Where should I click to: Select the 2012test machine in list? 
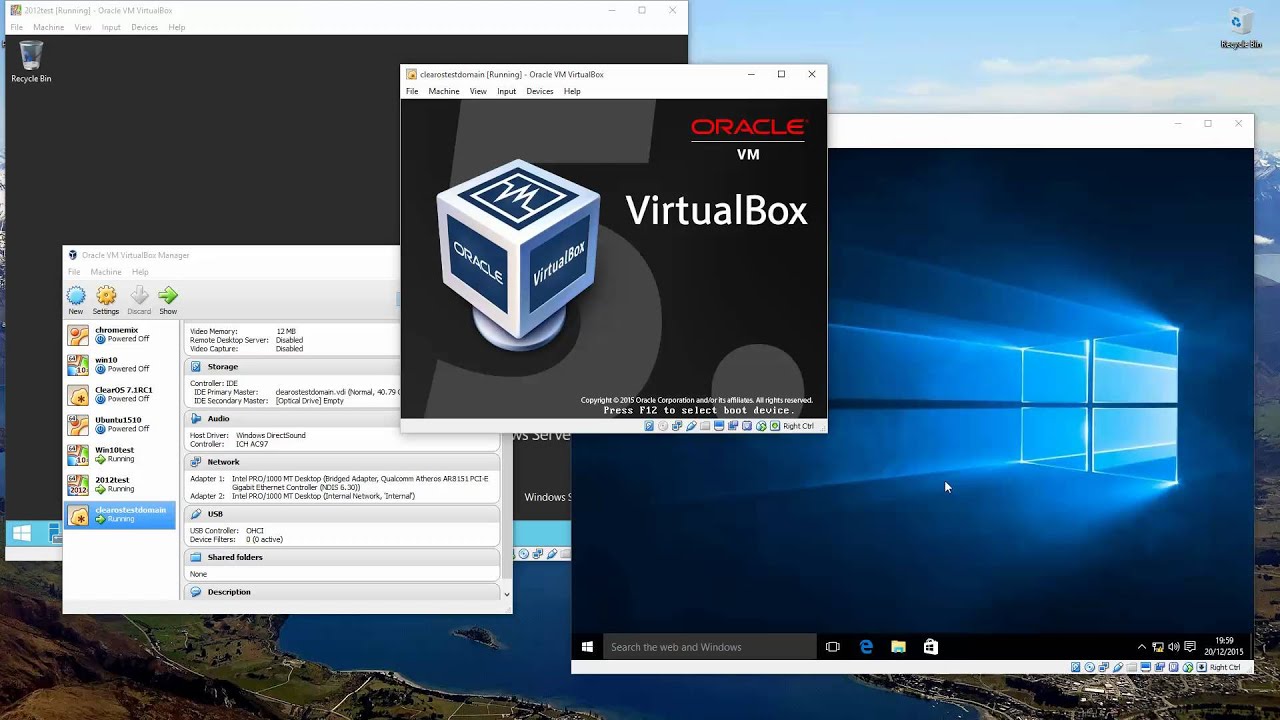pos(120,485)
